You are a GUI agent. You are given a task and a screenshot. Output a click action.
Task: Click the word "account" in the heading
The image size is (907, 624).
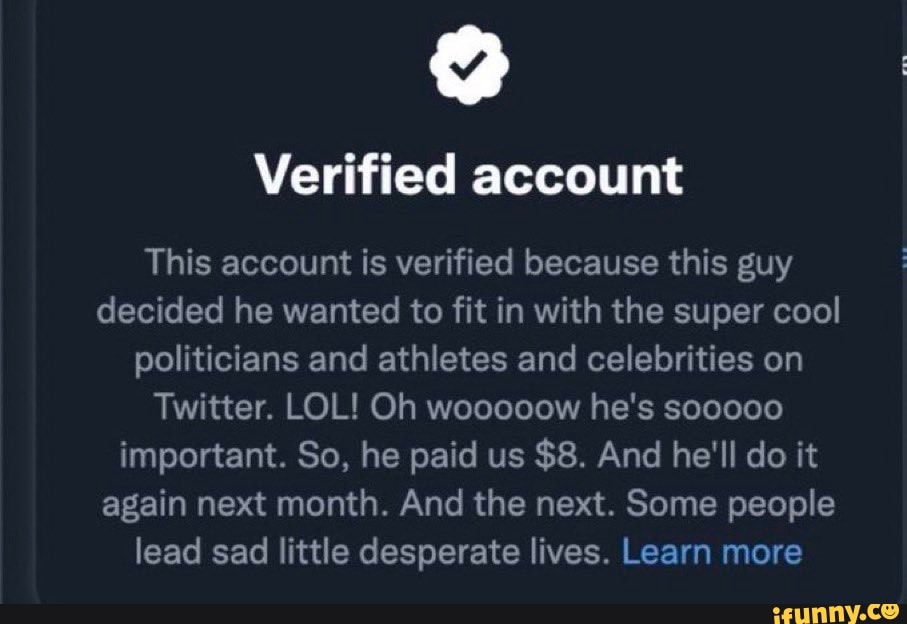coord(577,176)
